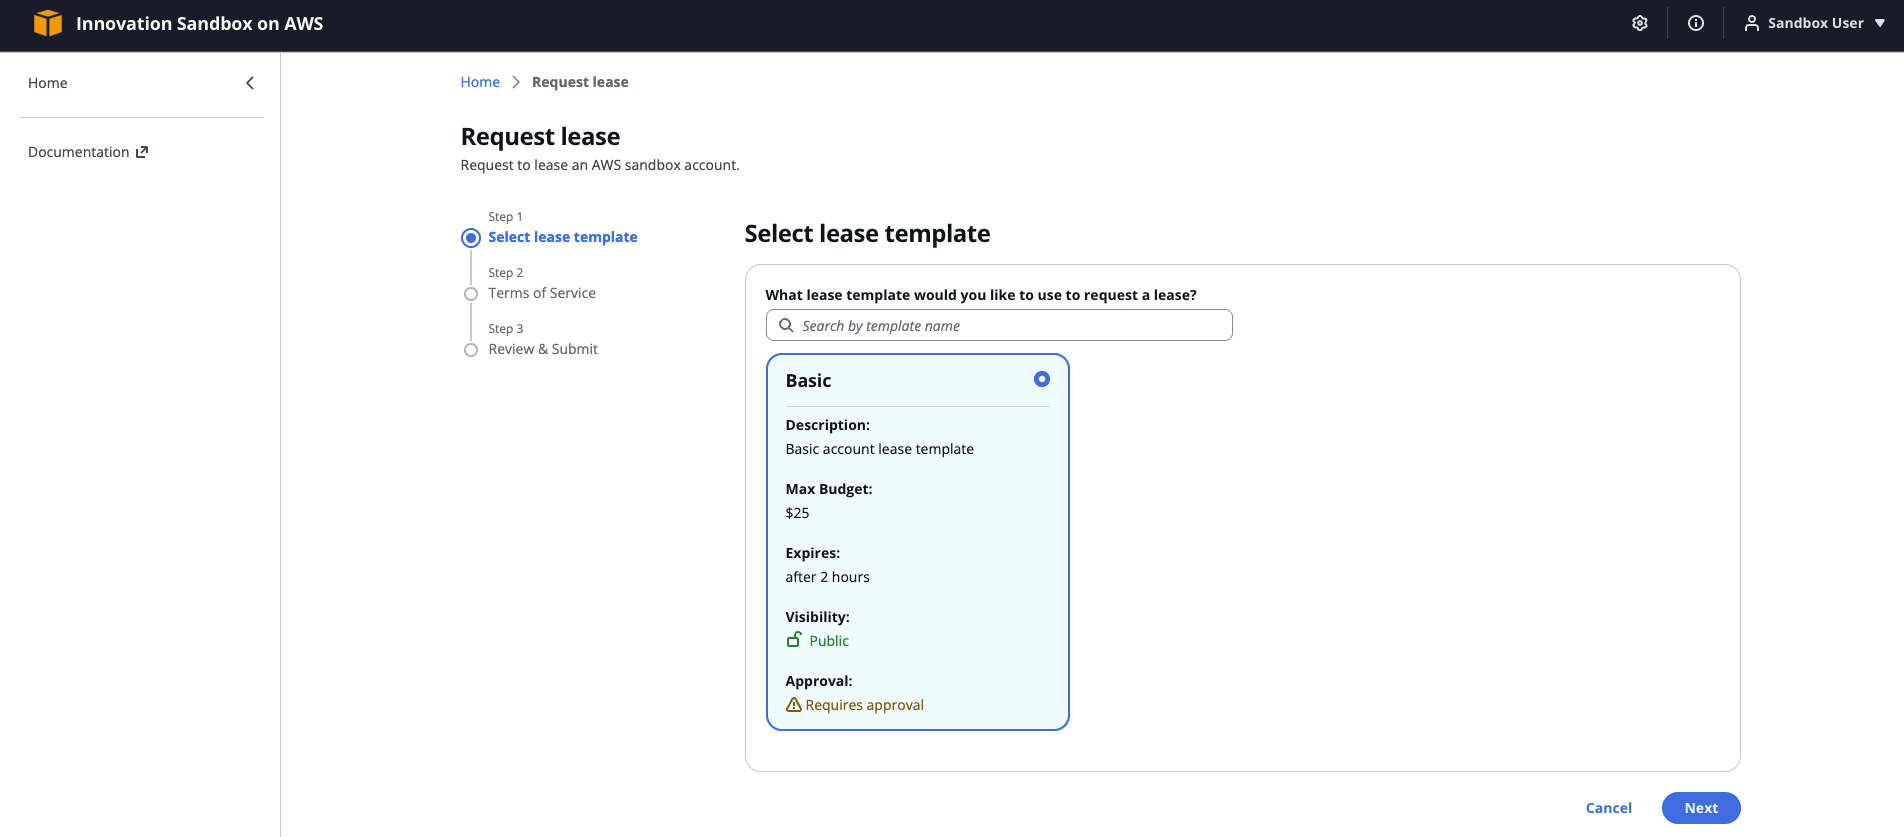
Task: Go to Review & Submit step
Action: pyautogui.click(x=543, y=349)
